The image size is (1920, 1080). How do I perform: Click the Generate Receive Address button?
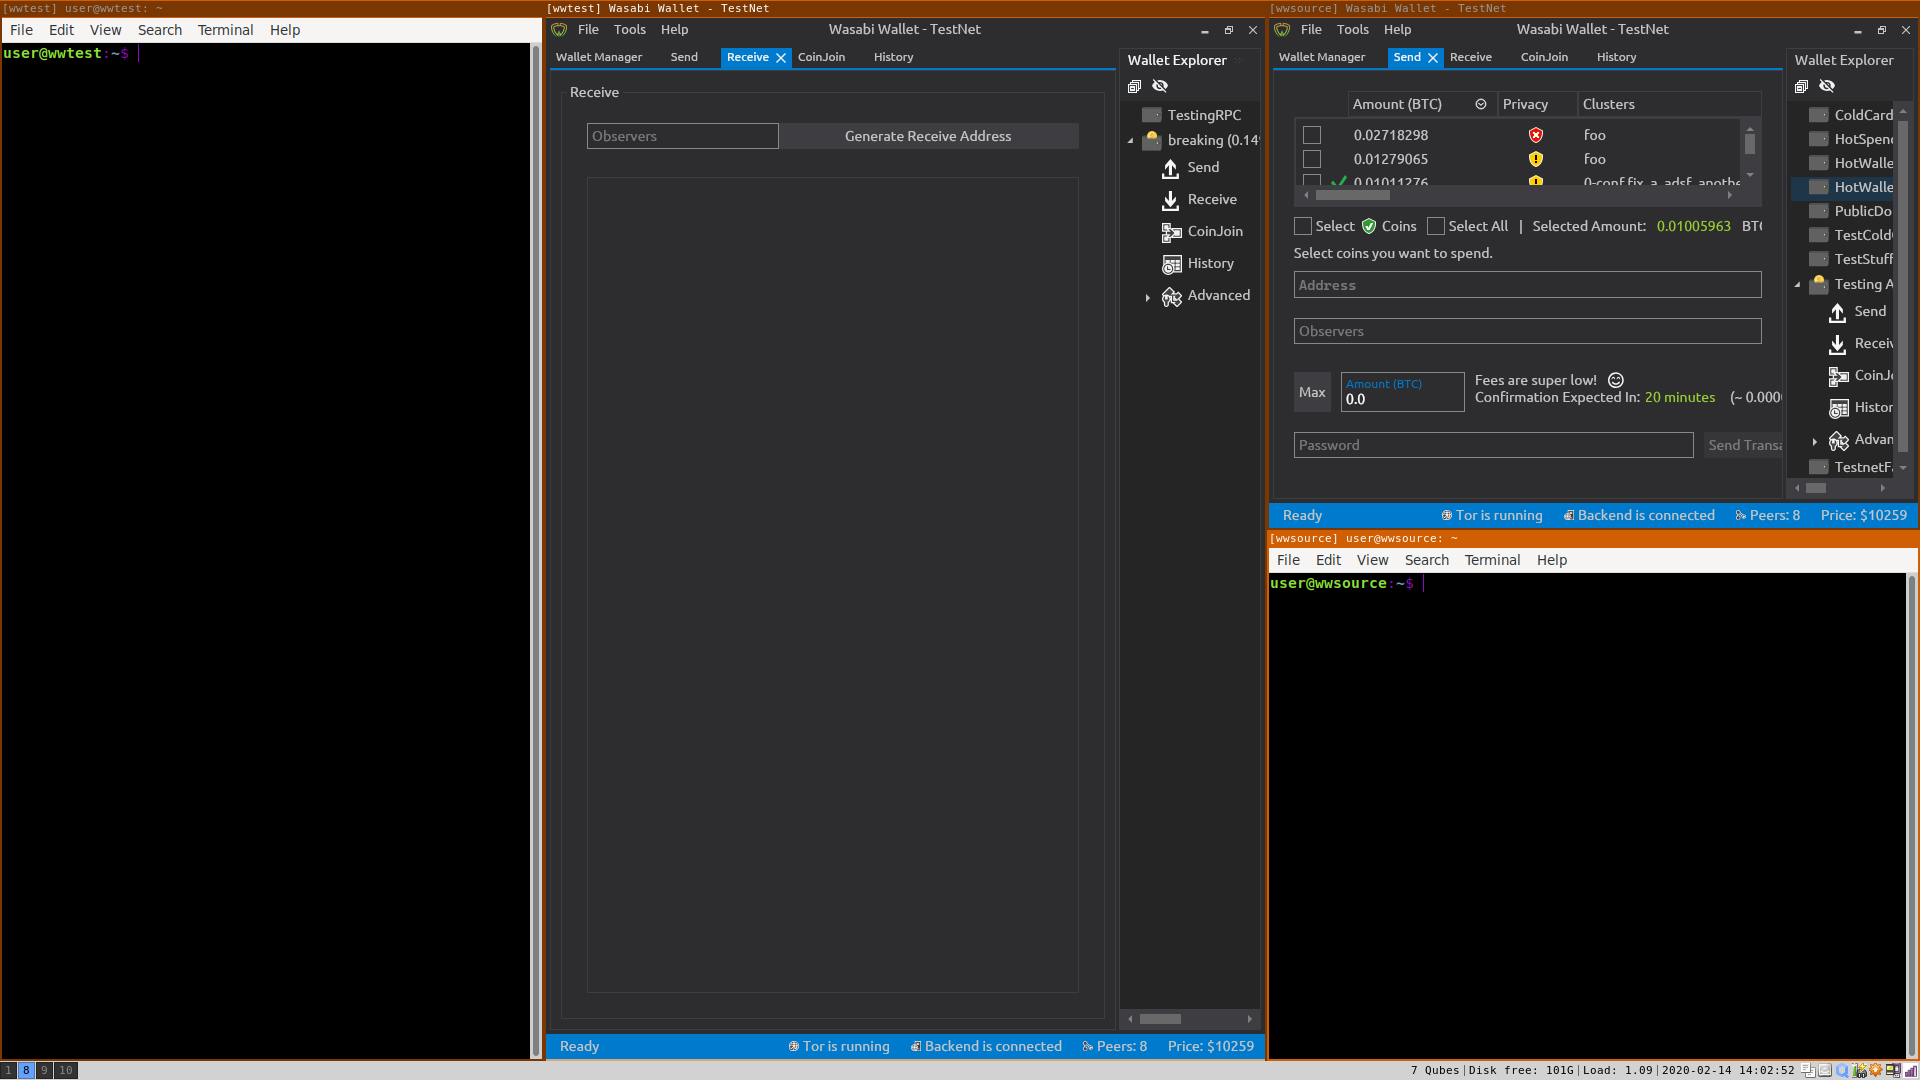click(929, 136)
